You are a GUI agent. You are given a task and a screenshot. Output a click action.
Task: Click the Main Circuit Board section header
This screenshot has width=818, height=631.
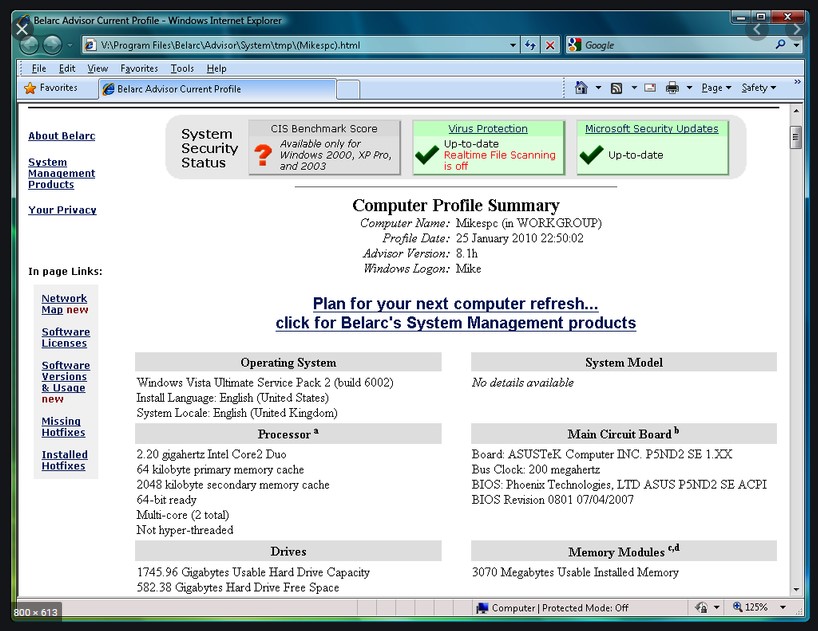(x=623, y=433)
